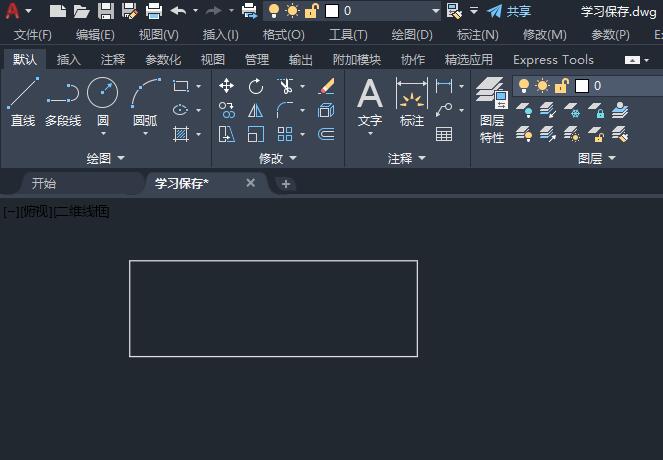Click the Save icon in quick access
This screenshot has height=460, width=663.
coord(106,11)
